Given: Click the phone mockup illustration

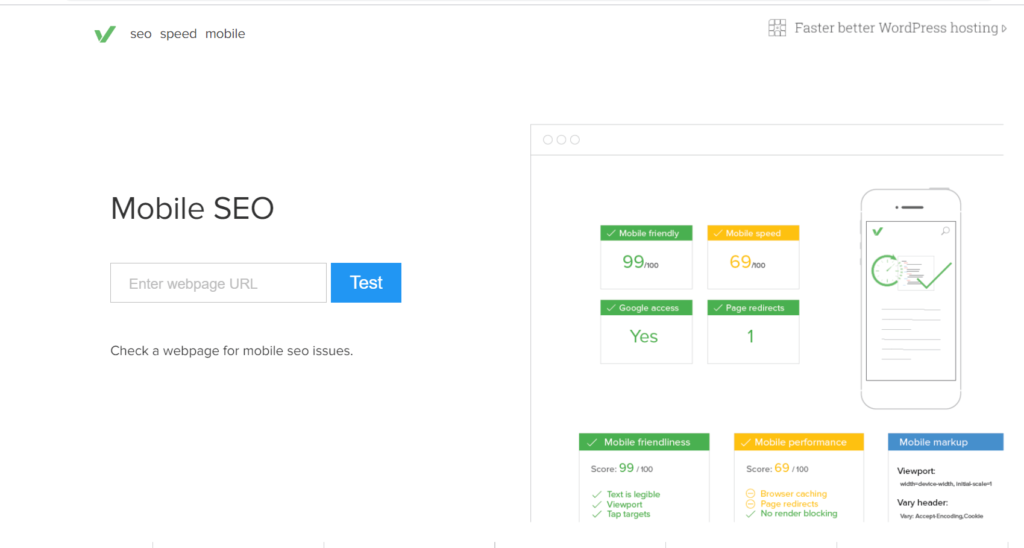Looking at the screenshot, I should [910, 300].
